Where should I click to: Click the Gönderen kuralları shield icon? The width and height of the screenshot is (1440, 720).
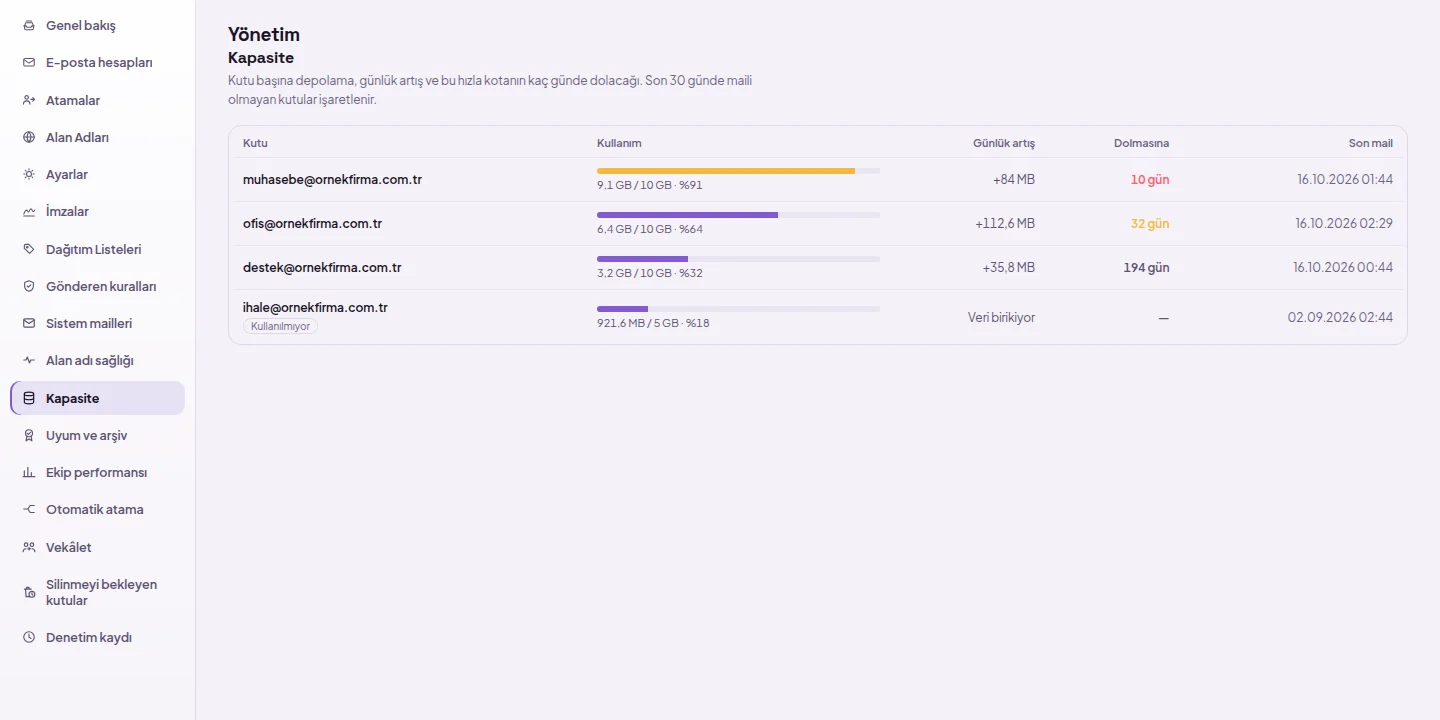[x=29, y=286]
